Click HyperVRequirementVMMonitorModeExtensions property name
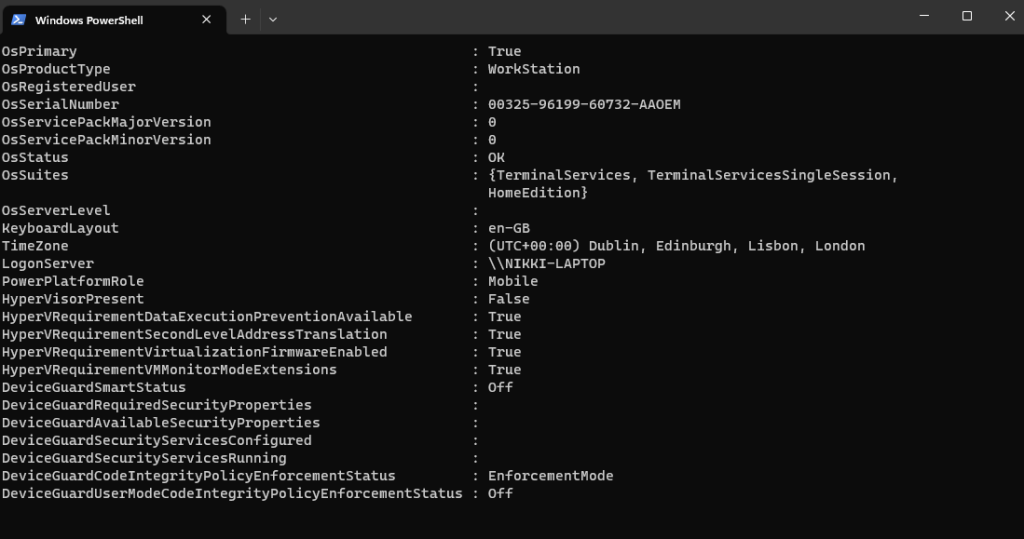This screenshot has height=539, width=1024. pos(169,369)
